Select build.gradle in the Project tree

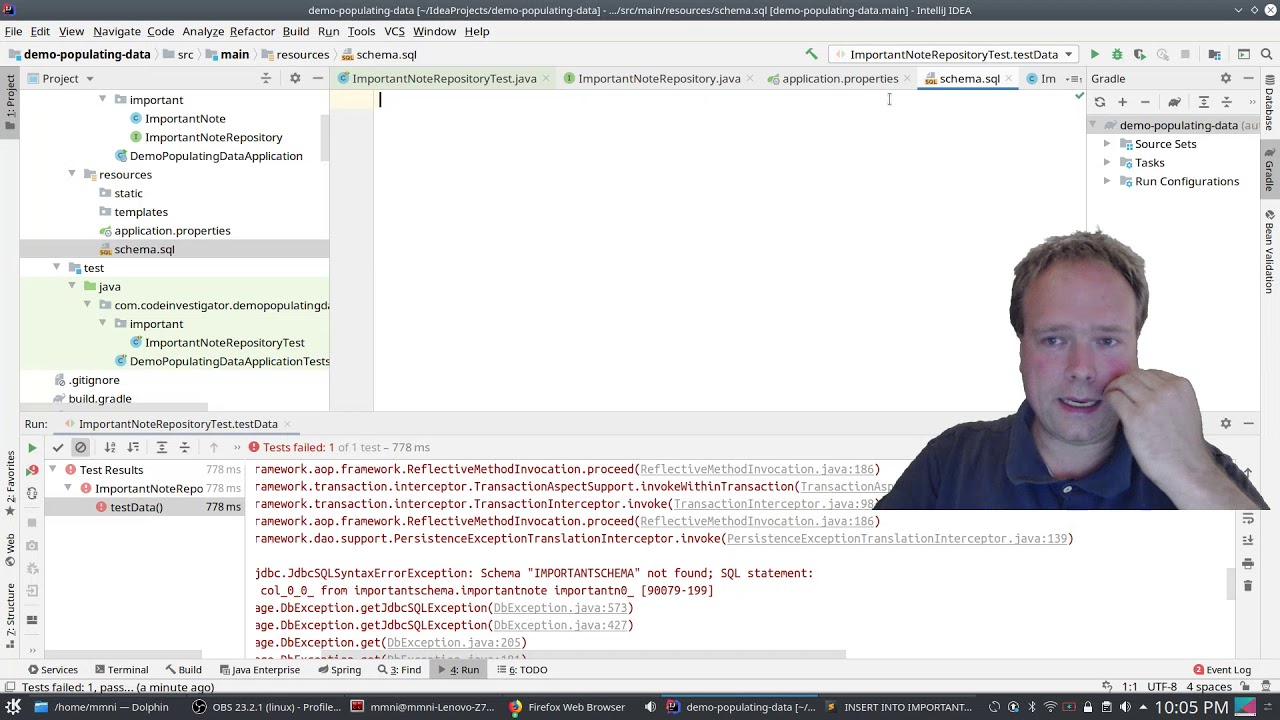click(x=100, y=399)
